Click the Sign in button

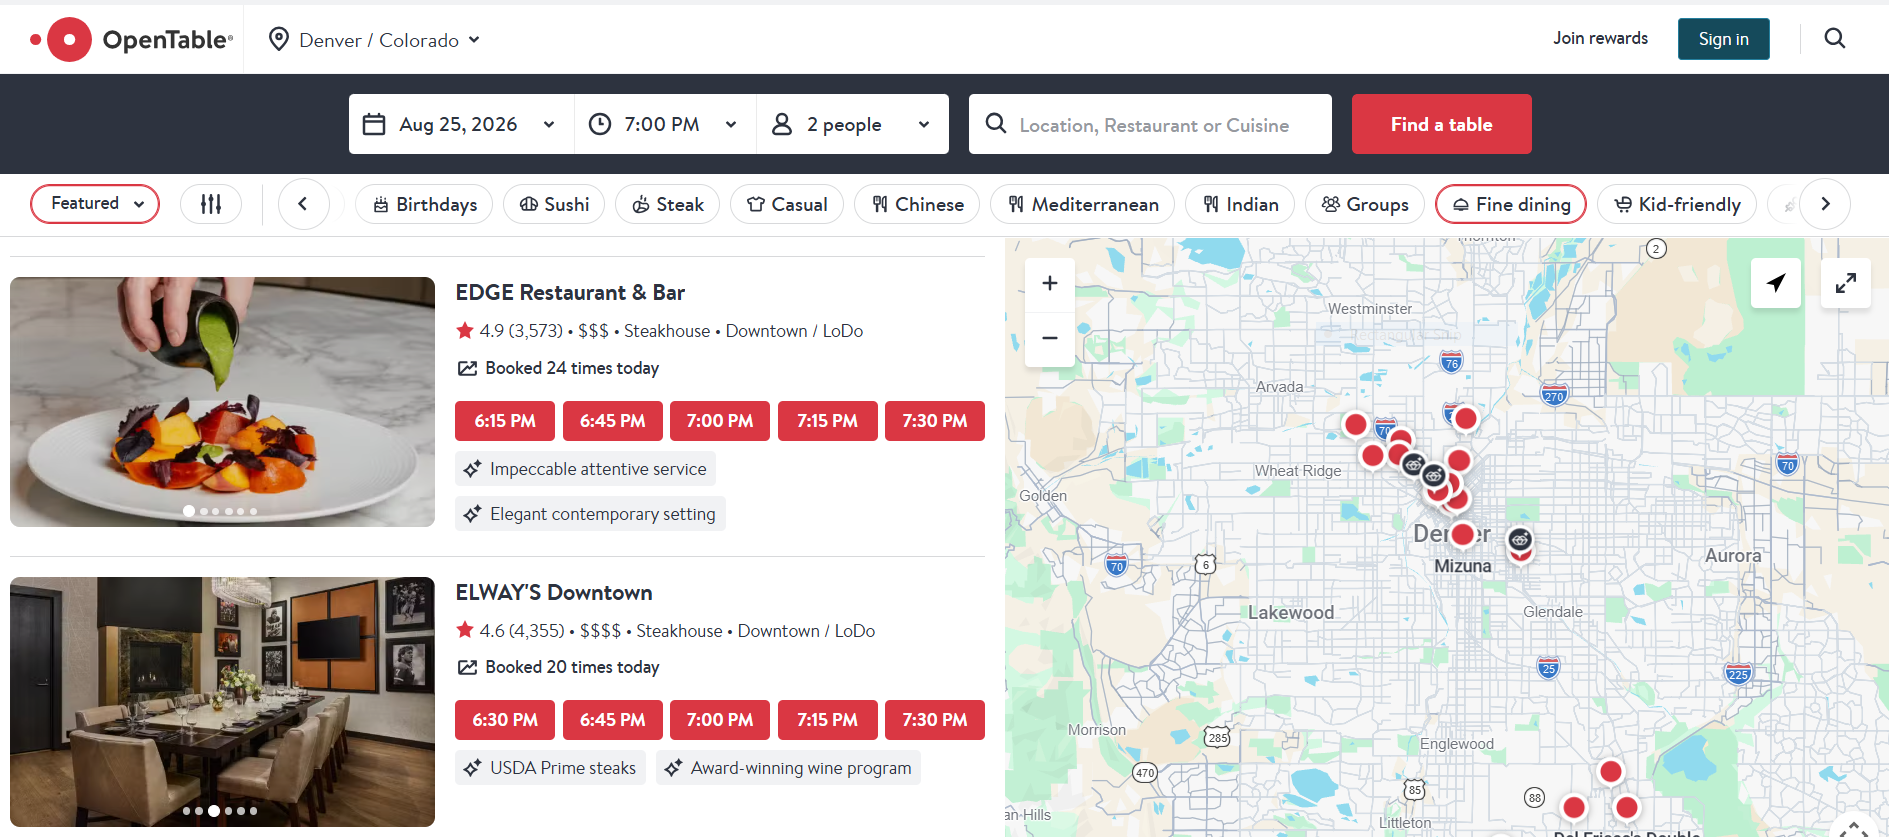pos(1724,39)
